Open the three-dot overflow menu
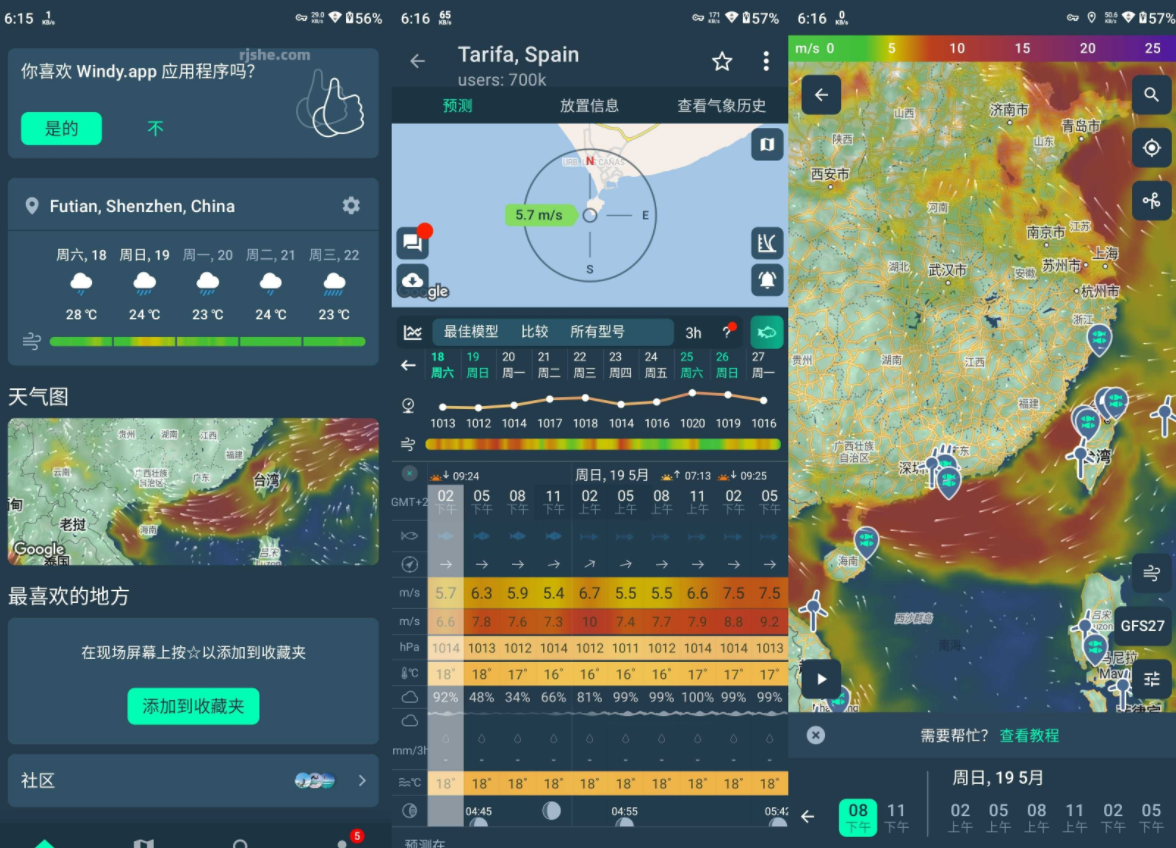Screen dimensions: 1176x848 tap(766, 61)
